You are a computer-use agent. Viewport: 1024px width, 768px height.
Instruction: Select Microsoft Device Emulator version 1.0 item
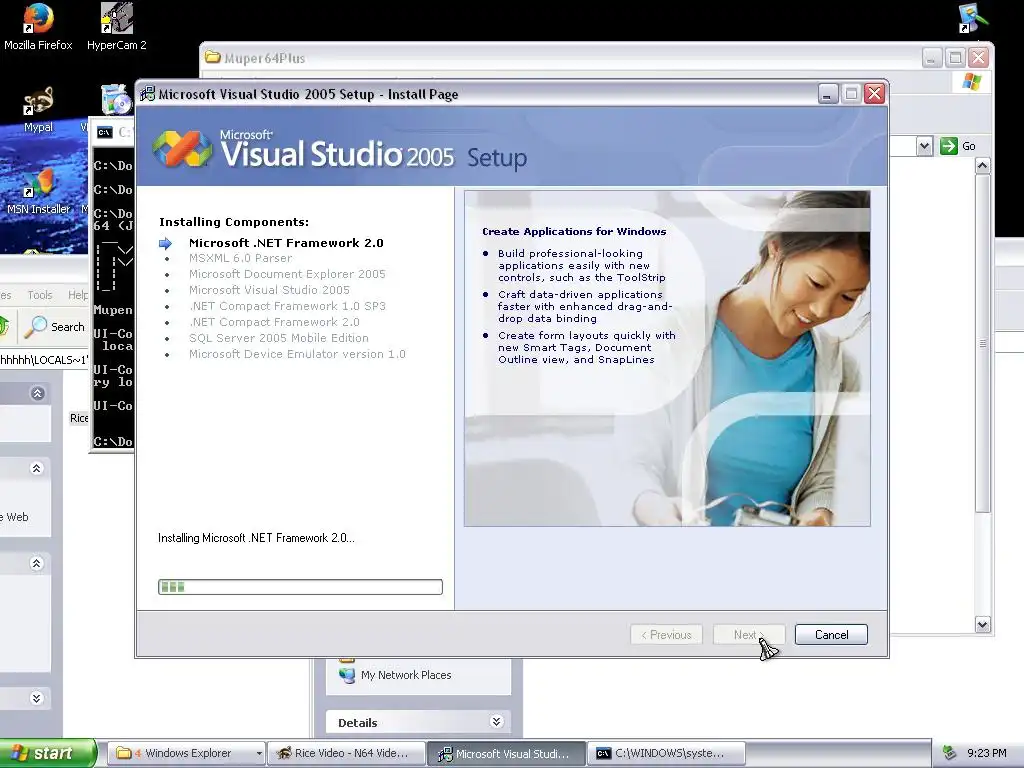pyautogui.click(x=297, y=354)
